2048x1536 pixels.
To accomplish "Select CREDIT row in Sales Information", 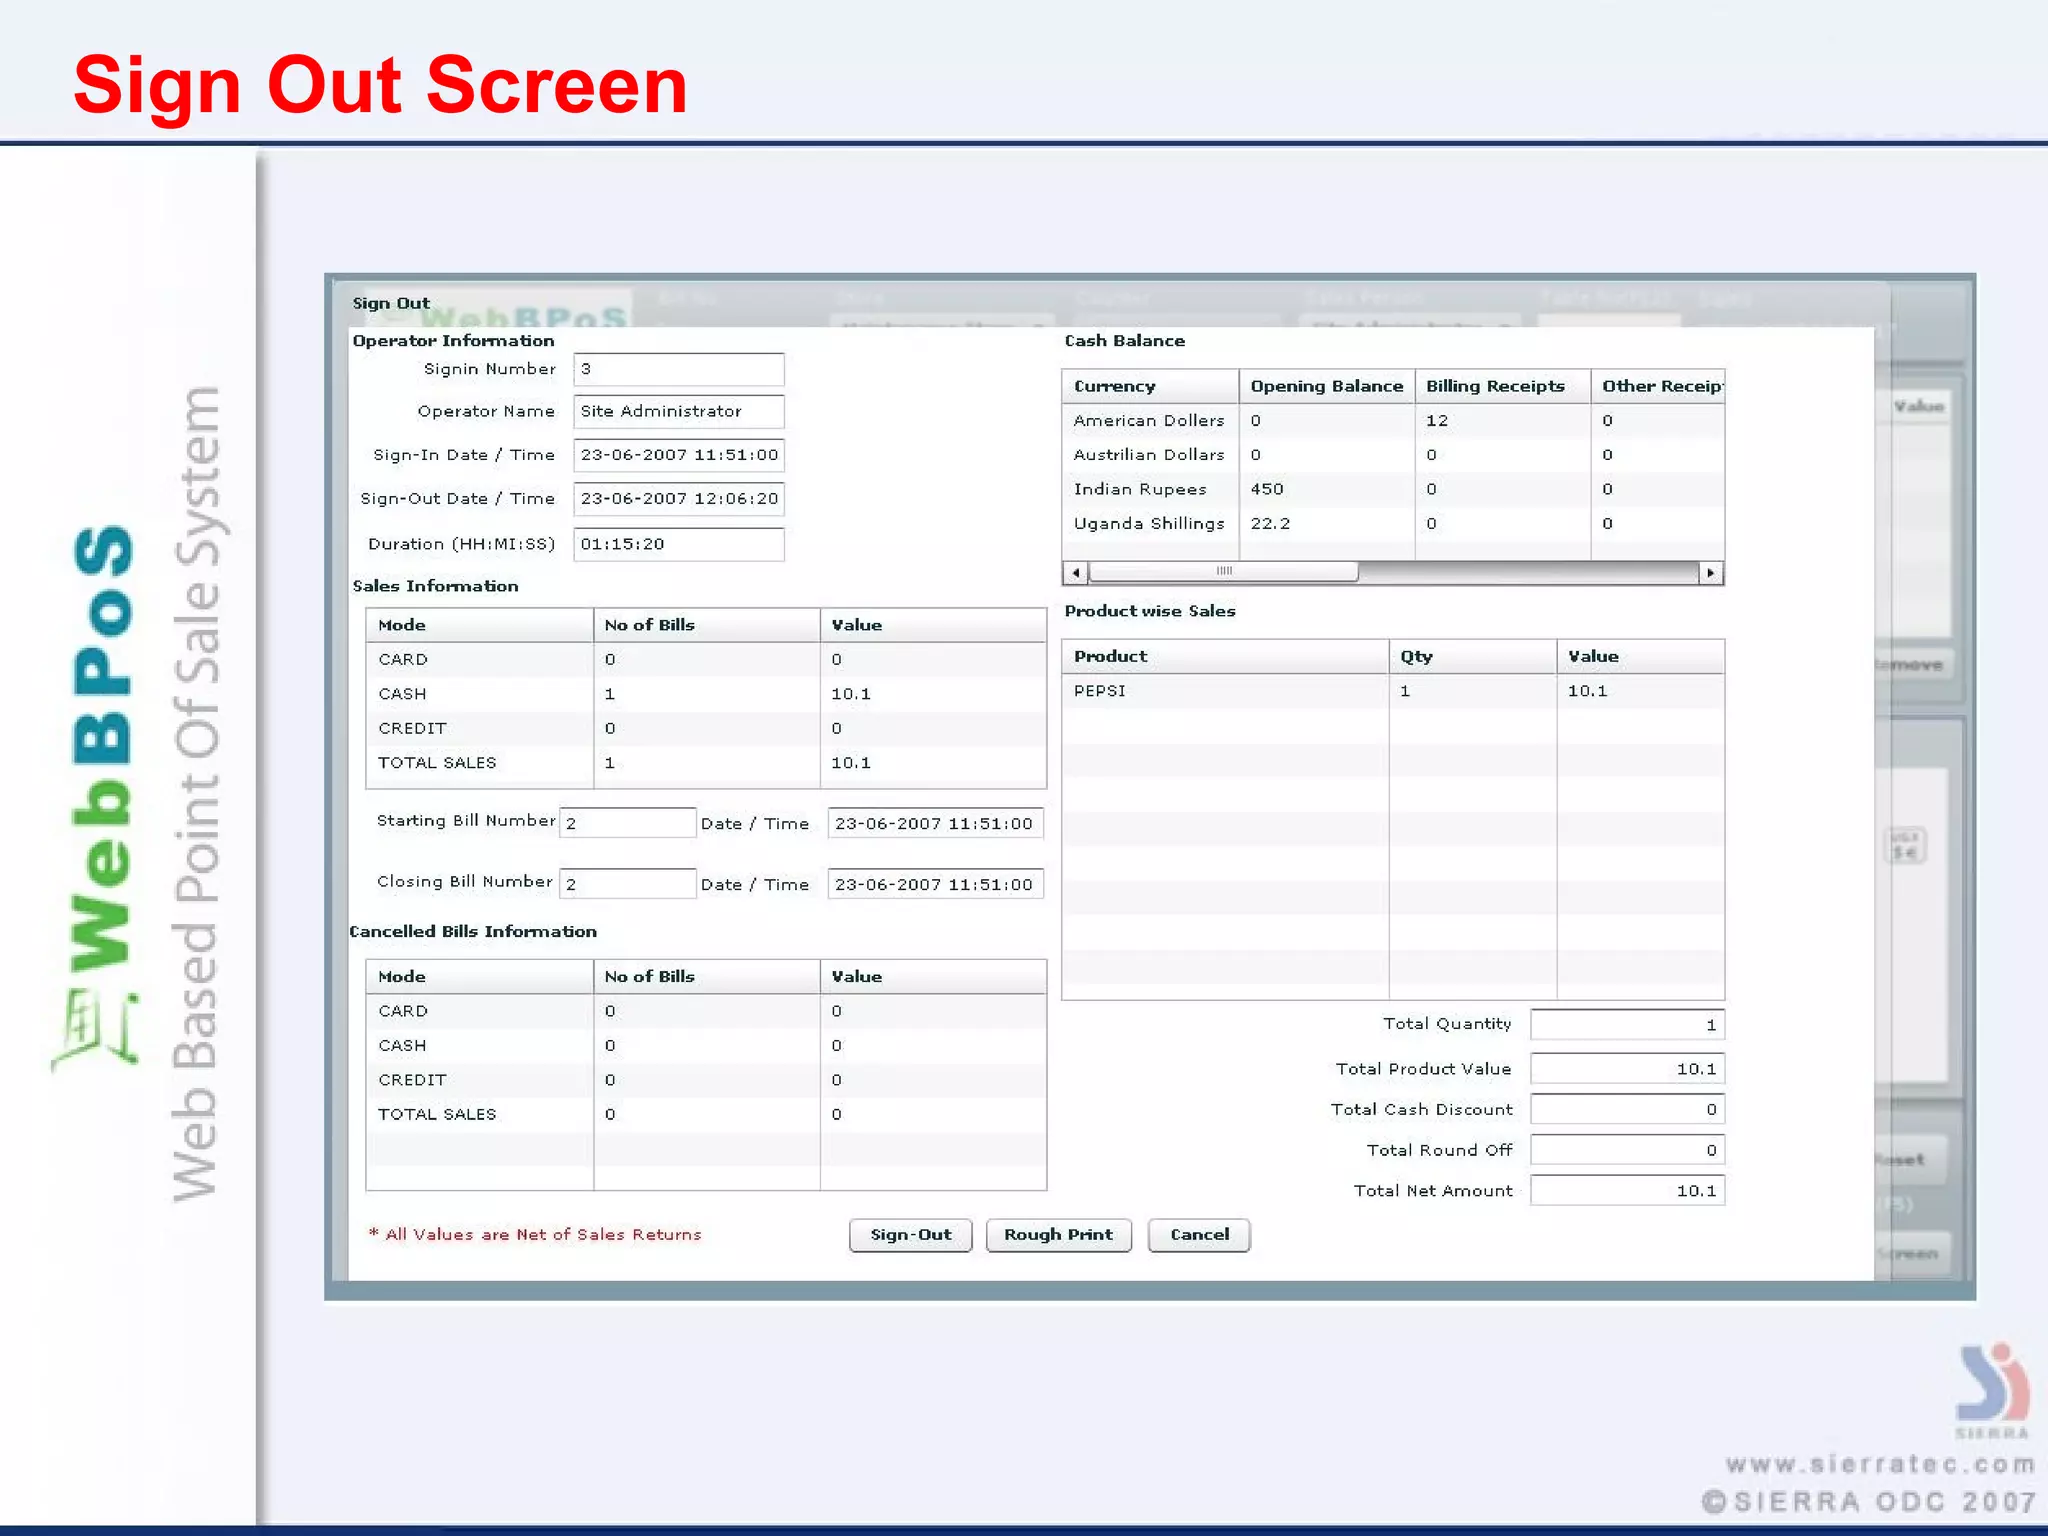I will 706,729.
